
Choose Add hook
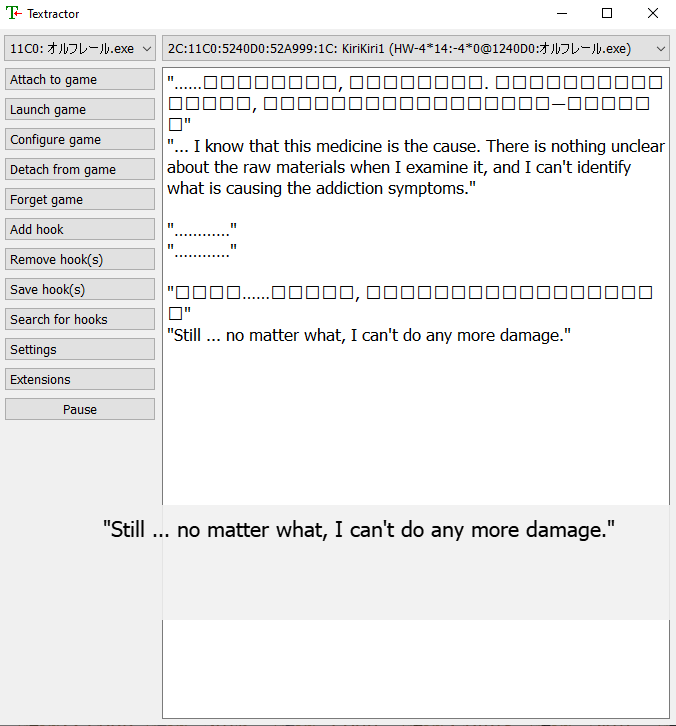pyautogui.click(x=80, y=230)
